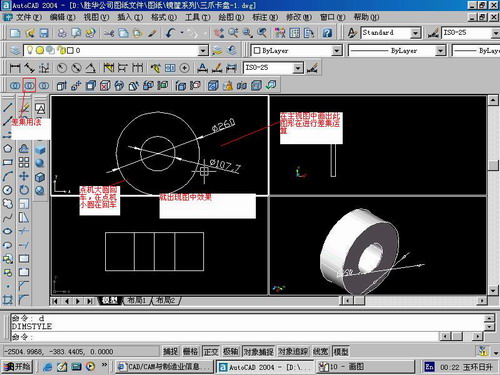This screenshot has width=500, height=375.
Task: Switch to CAD/CAM taskbar window button
Action: (x=164, y=367)
